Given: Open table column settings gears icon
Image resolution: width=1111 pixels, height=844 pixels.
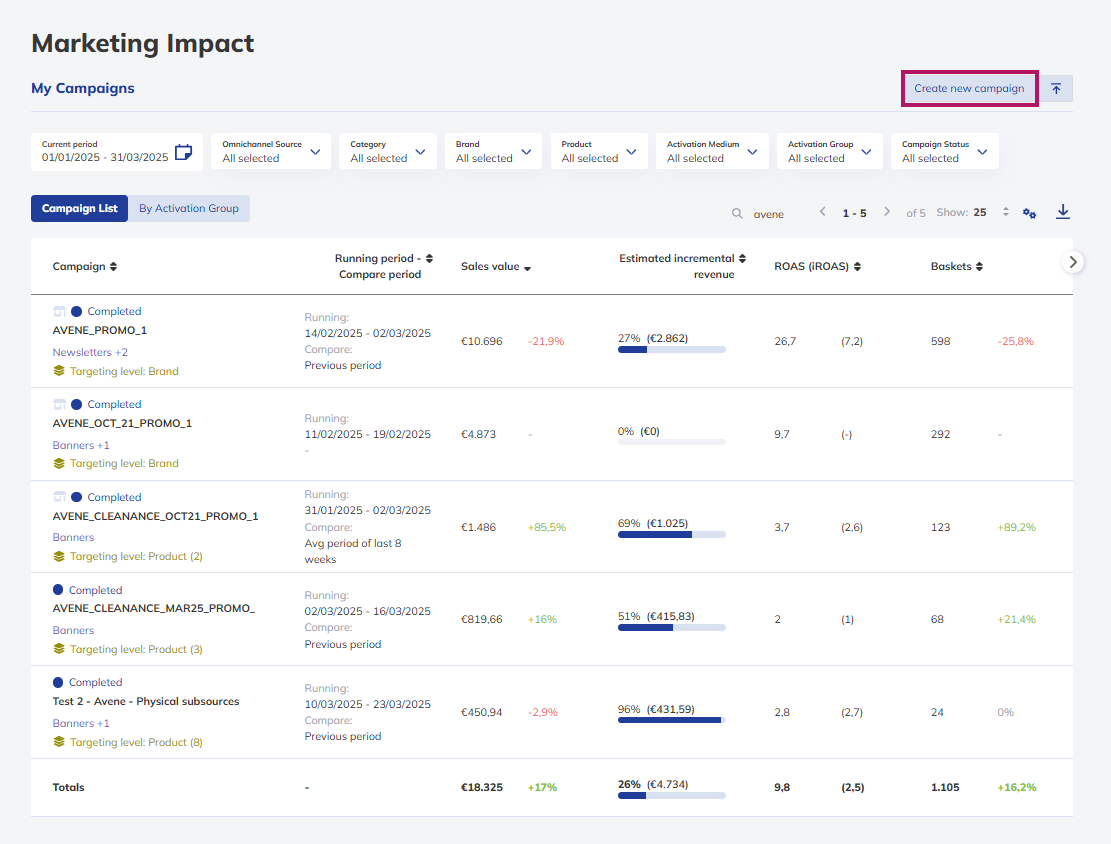Looking at the screenshot, I should pos(1030,213).
